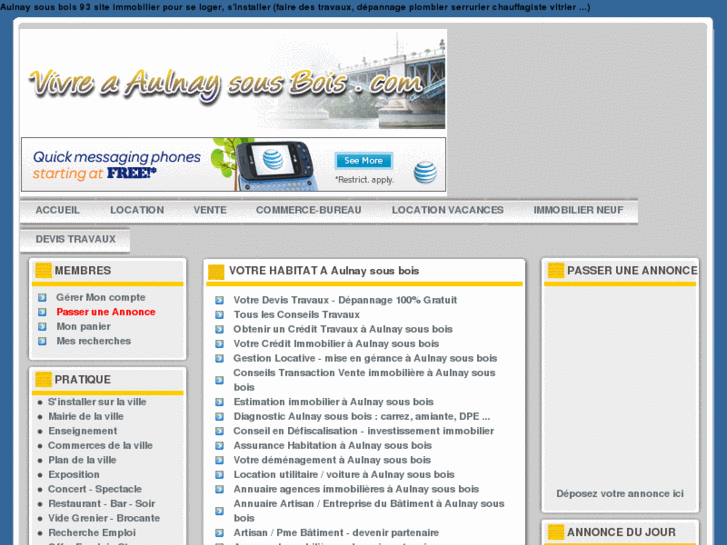The image size is (727, 545).
Task: Click the See More ad button
Action: point(364,160)
